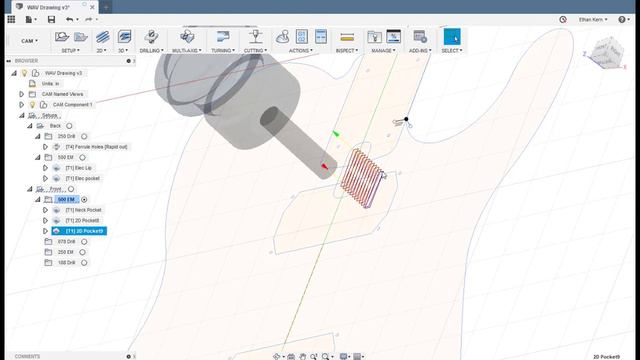
Task: Expand the Elec Lip operation
Action: (x=45, y=168)
